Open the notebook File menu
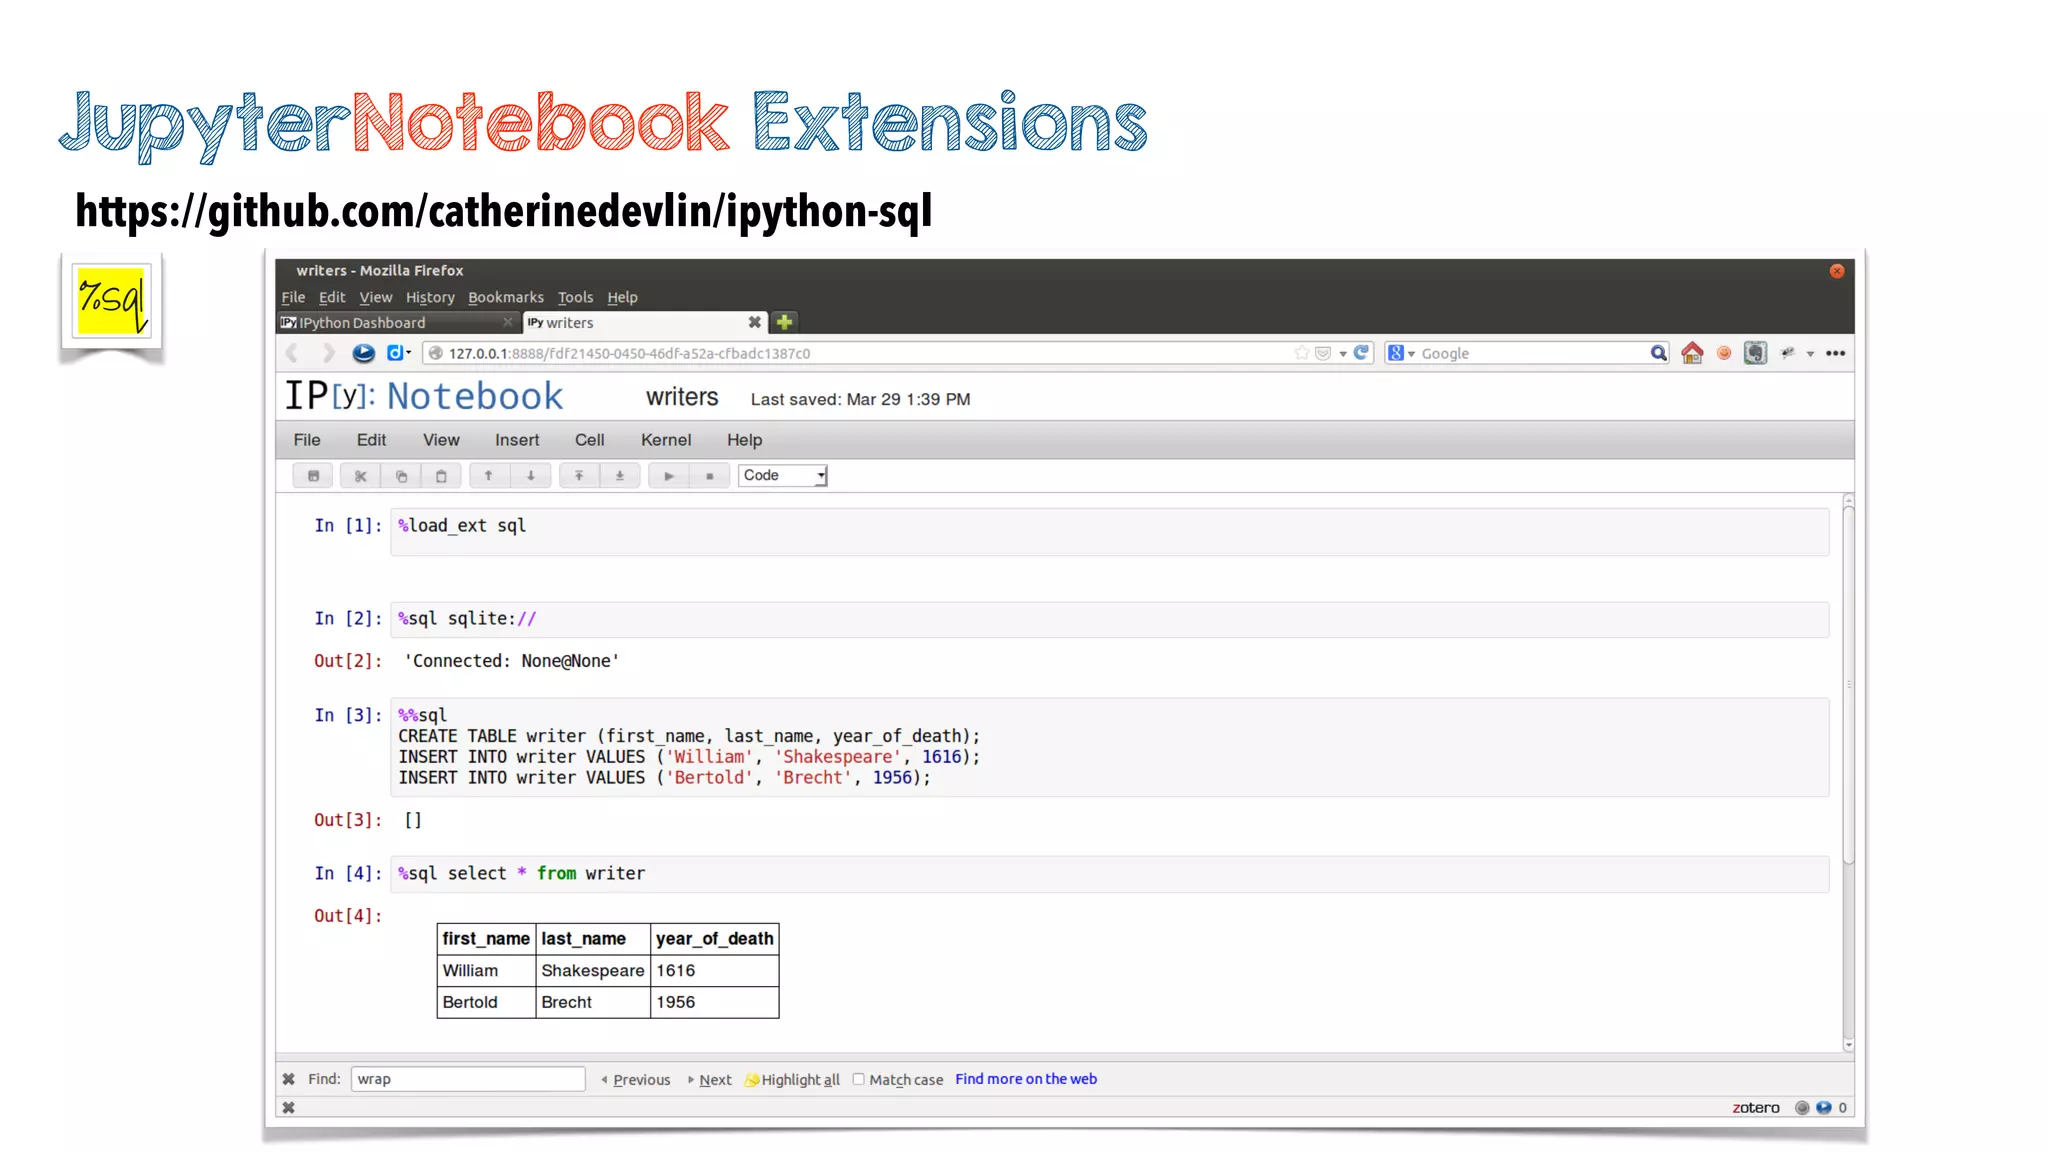 [x=307, y=440]
